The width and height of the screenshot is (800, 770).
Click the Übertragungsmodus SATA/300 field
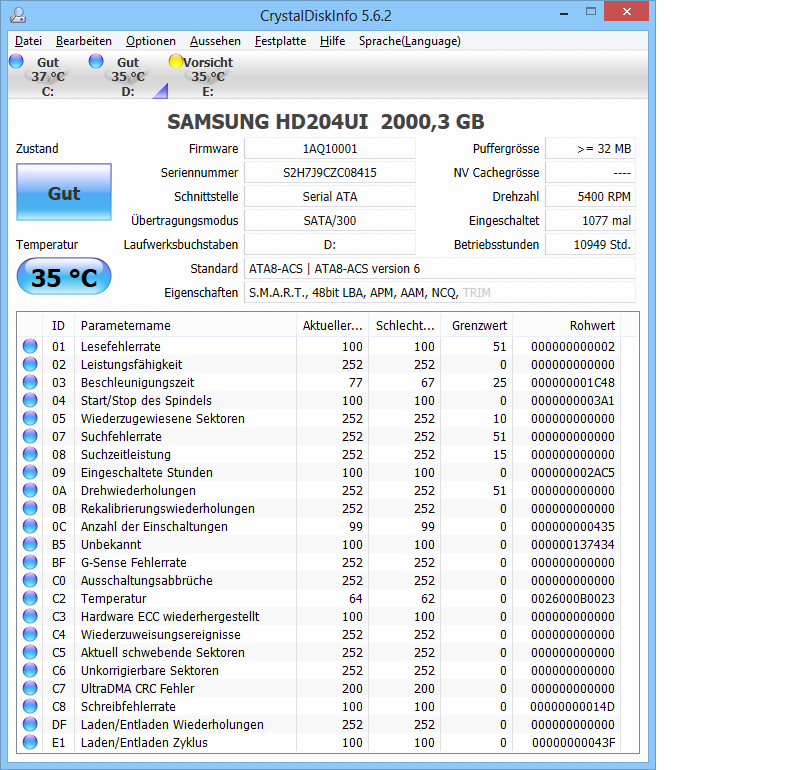(x=330, y=220)
